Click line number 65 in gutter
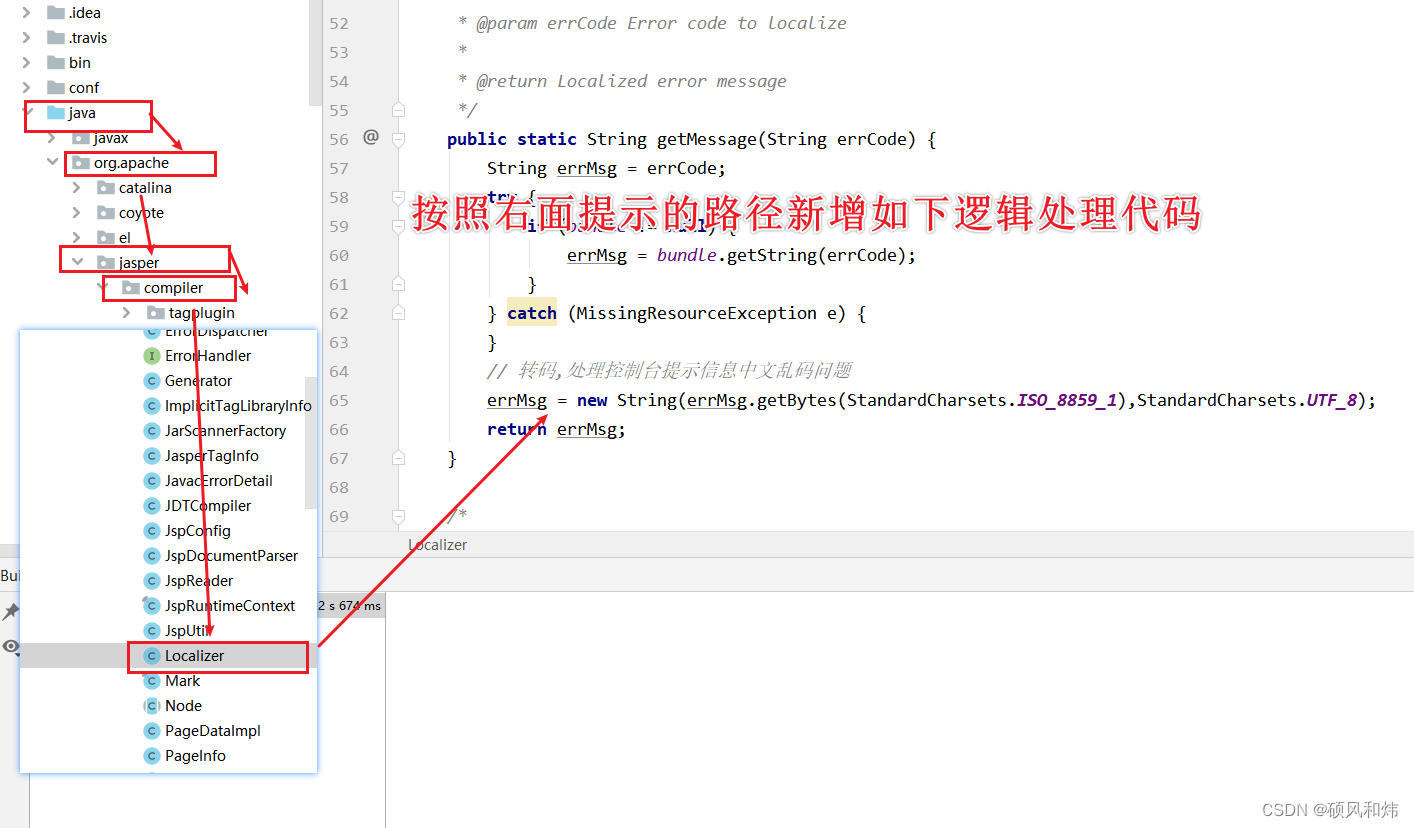Image resolution: width=1414 pixels, height=828 pixels. (338, 400)
